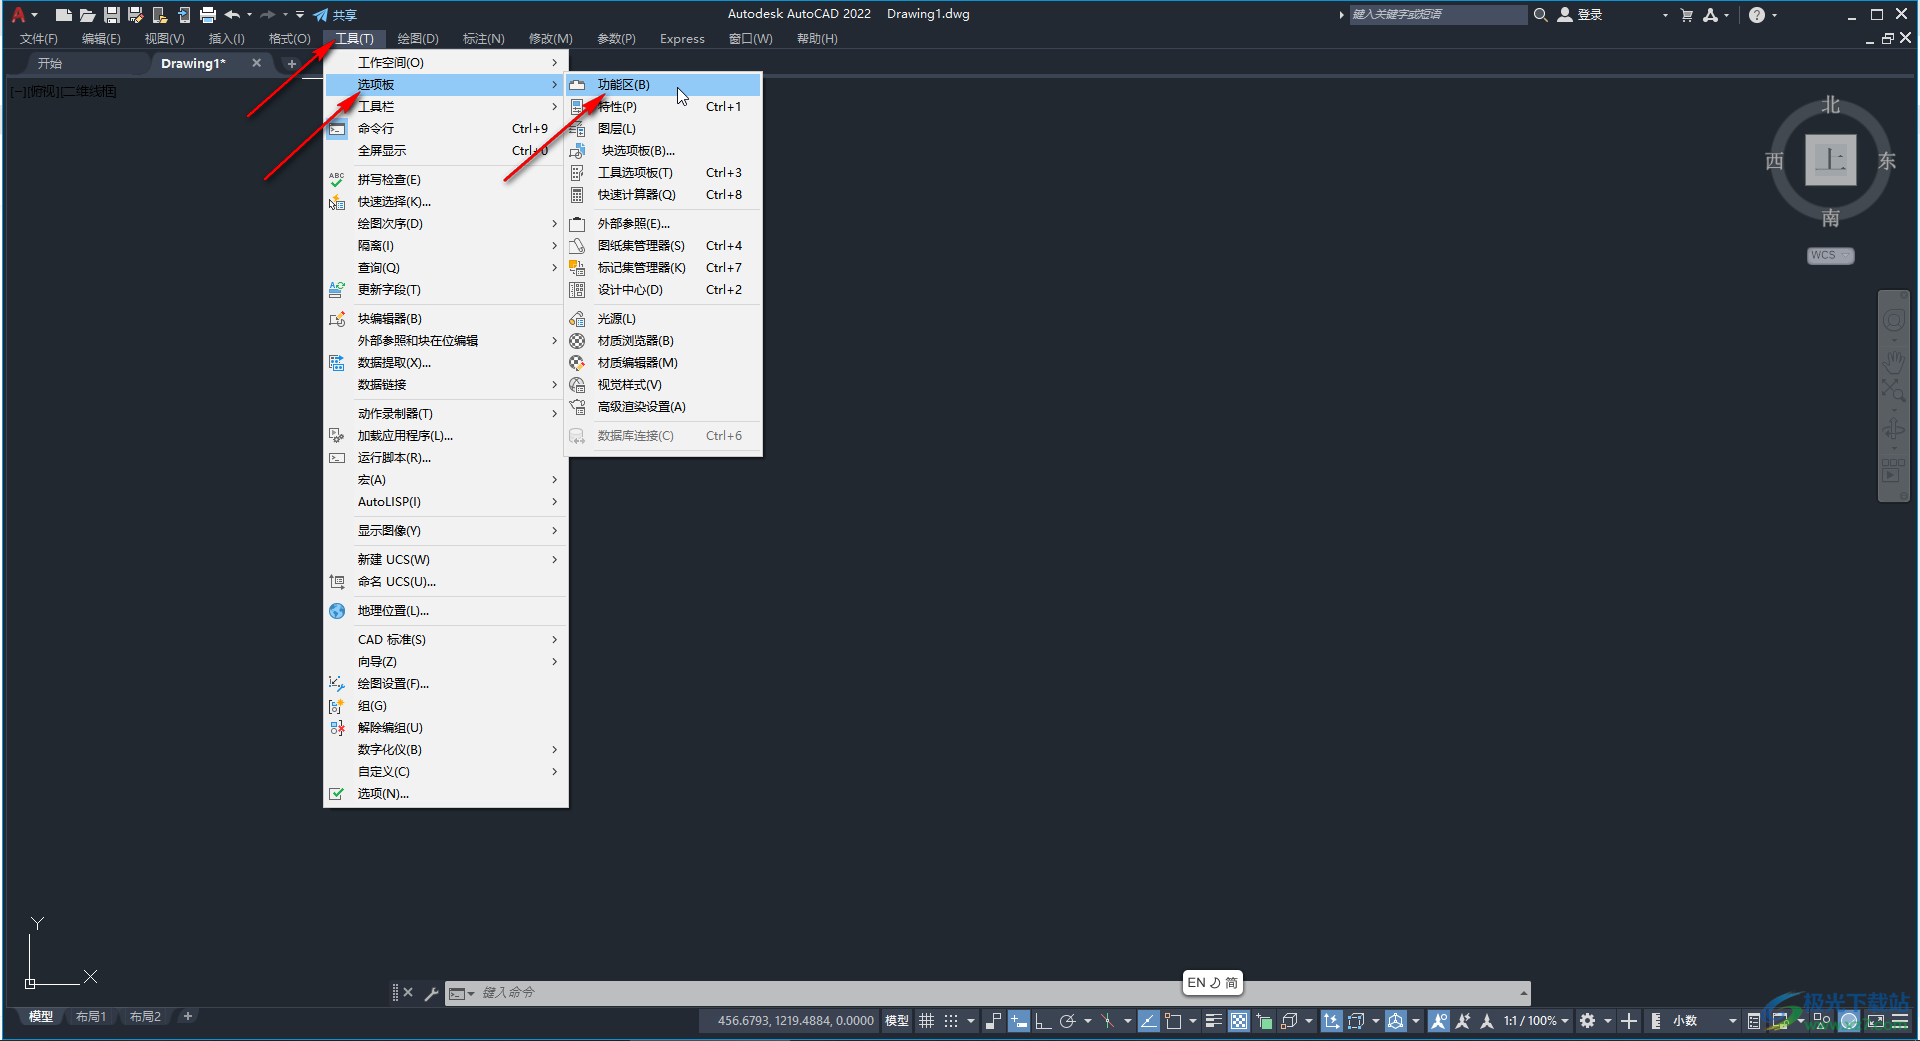Screen dimensions: 1920x1041
Task: Select 快速计算器(Q) entry
Action: (664, 195)
